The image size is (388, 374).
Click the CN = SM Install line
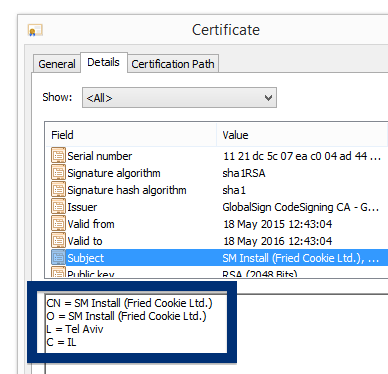click(129, 303)
